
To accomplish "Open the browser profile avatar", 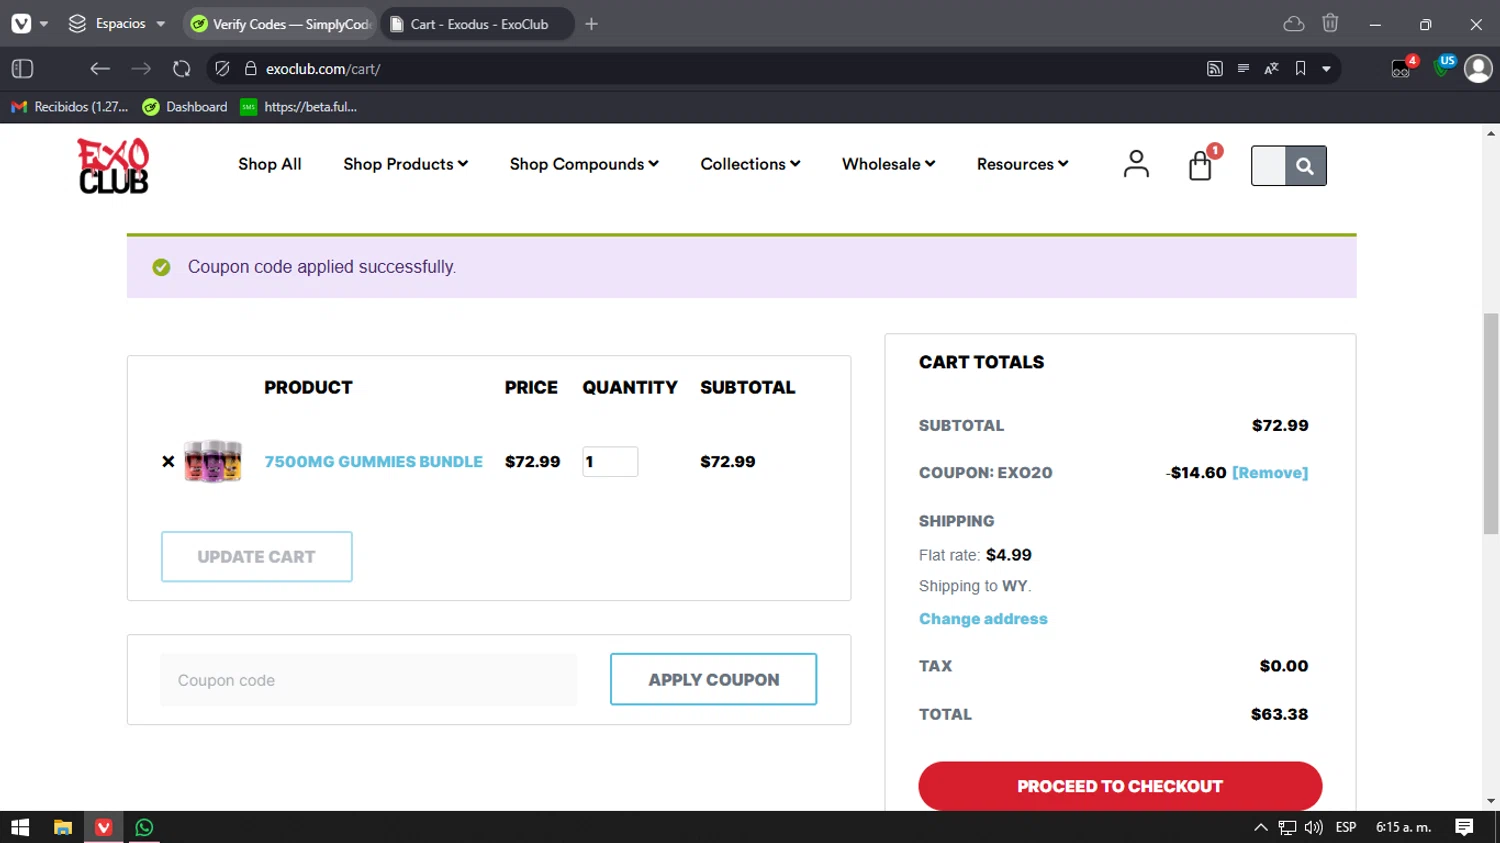I will tap(1478, 68).
